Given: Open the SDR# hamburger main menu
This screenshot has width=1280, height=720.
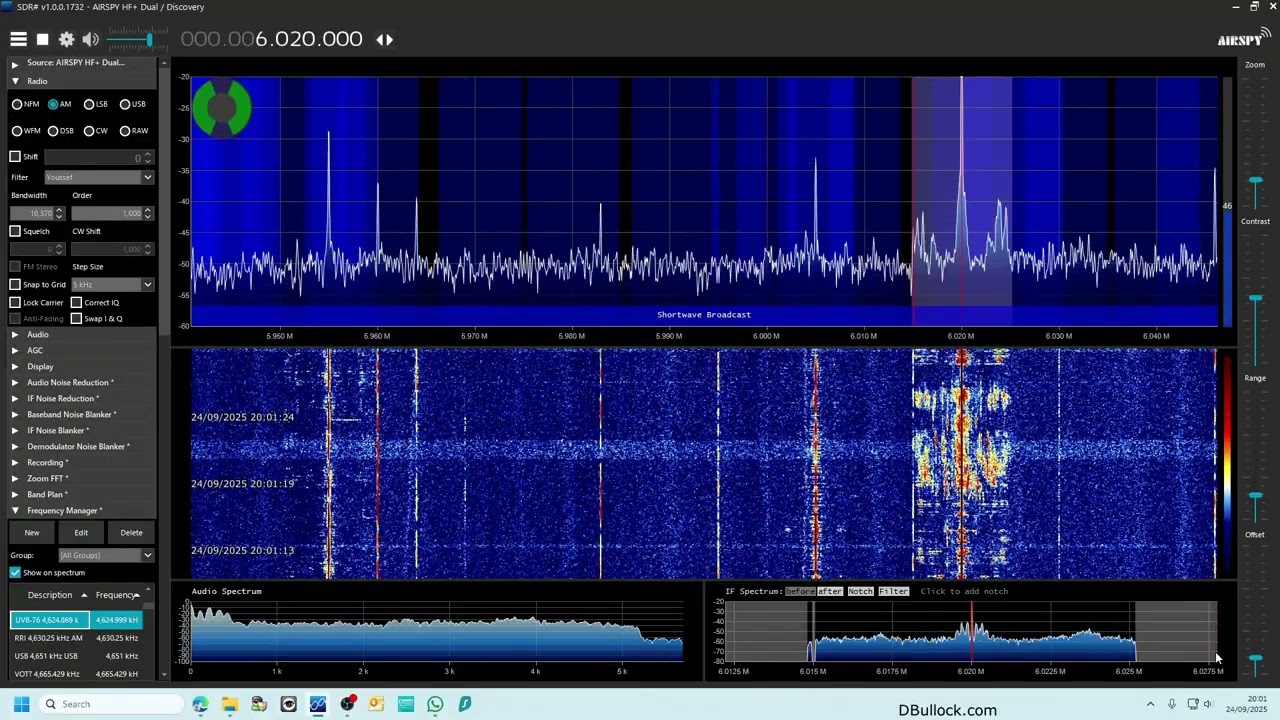Looking at the screenshot, I should coord(18,39).
